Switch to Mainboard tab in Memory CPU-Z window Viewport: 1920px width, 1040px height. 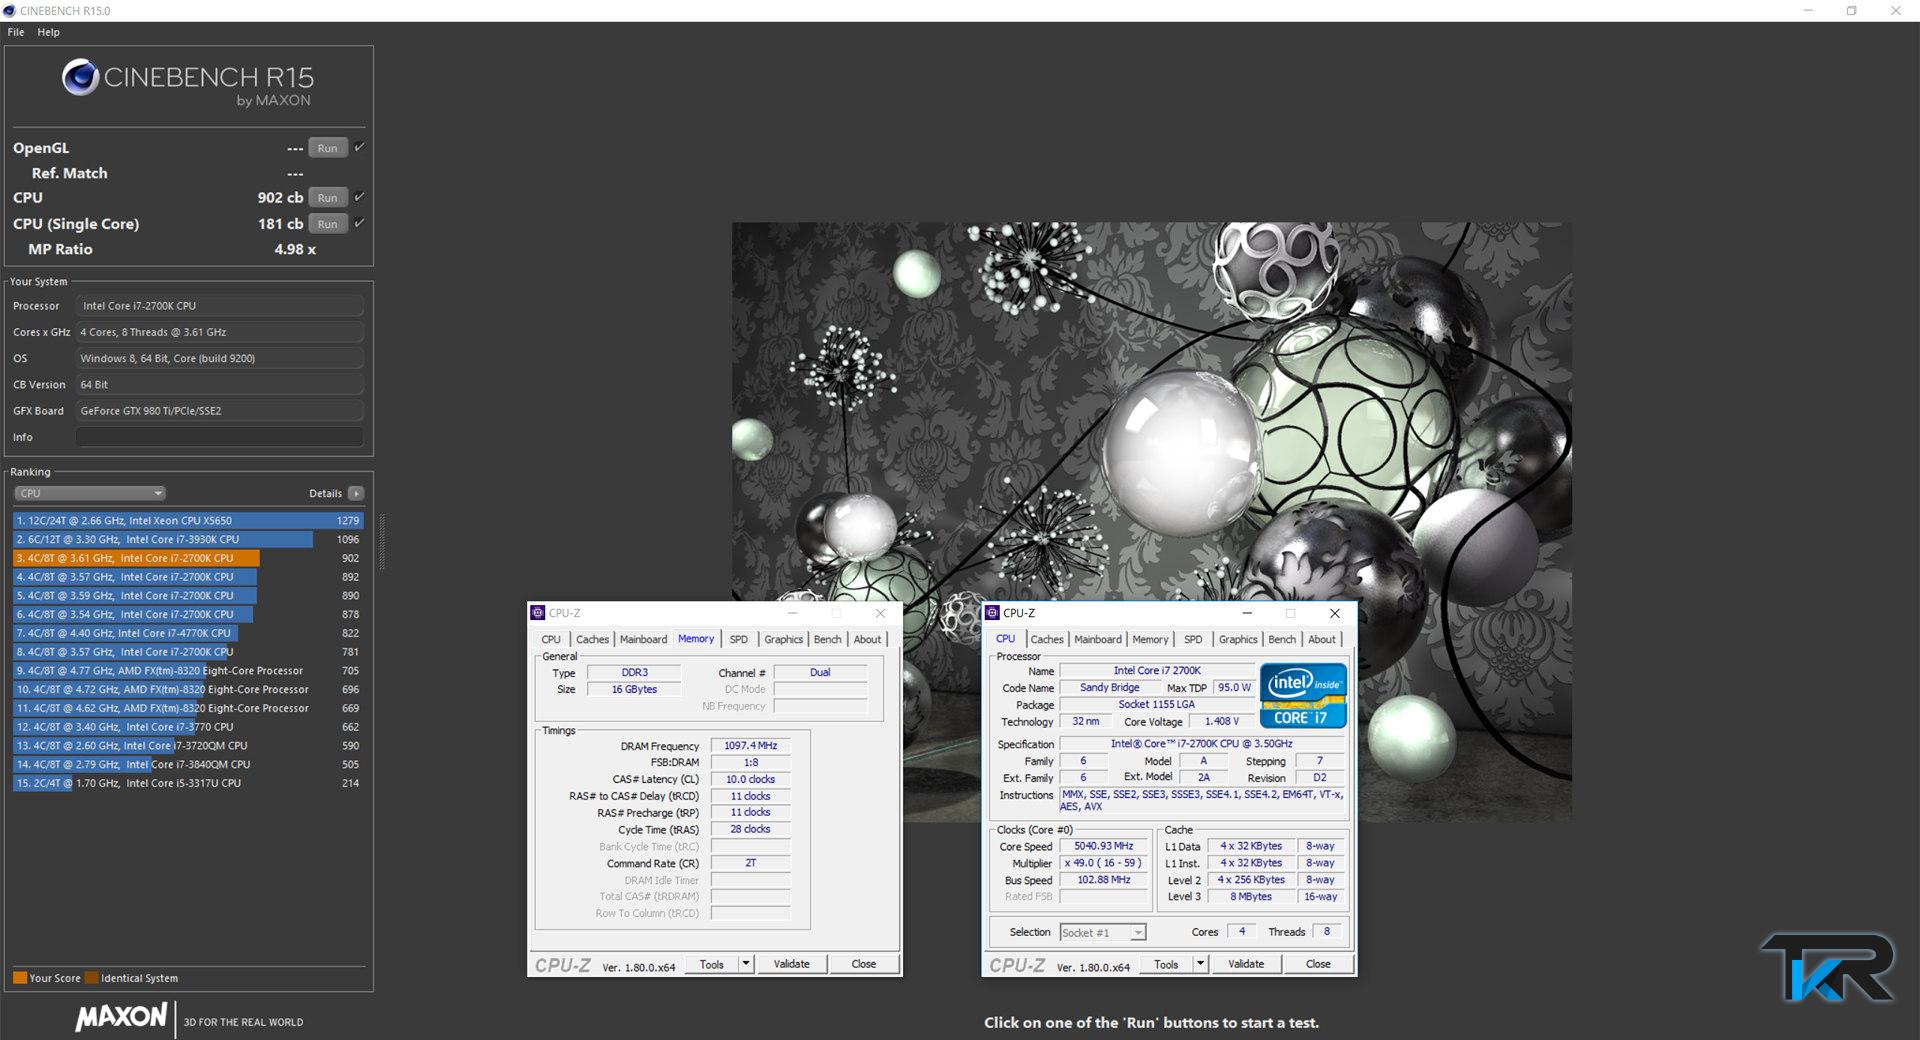(x=643, y=639)
